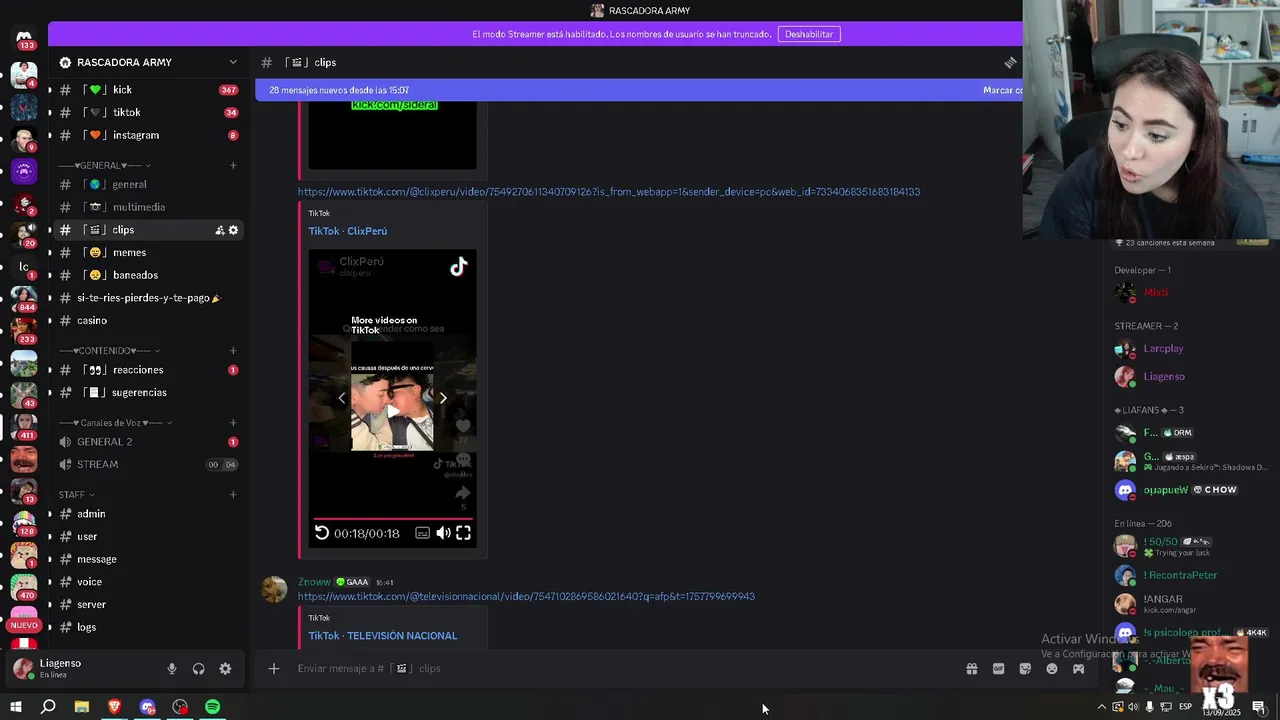
Task: Collapse the STAFF category
Action: (x=77, y=495)
